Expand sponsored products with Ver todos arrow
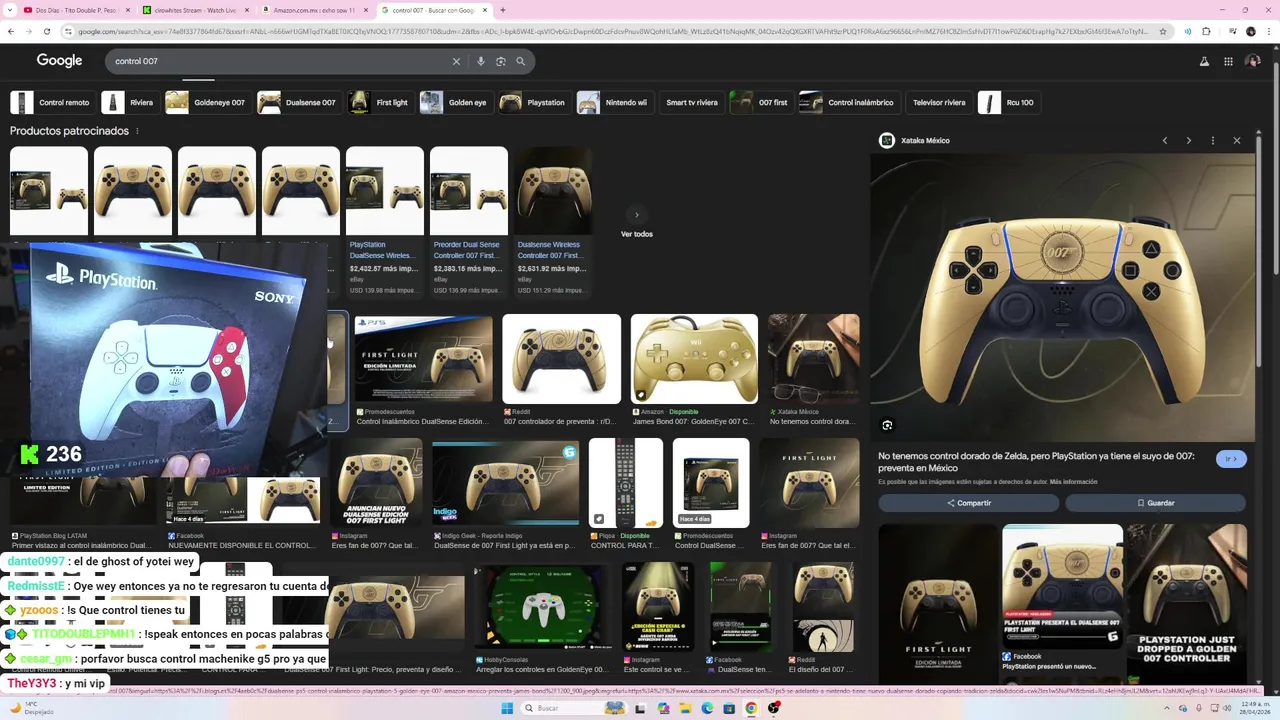The width and height of the screenshot is (1280, 720). click(636, 215)
